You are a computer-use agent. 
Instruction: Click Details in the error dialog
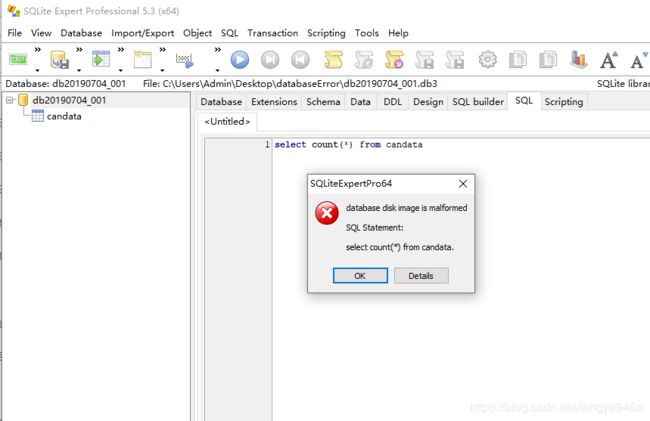421,276
